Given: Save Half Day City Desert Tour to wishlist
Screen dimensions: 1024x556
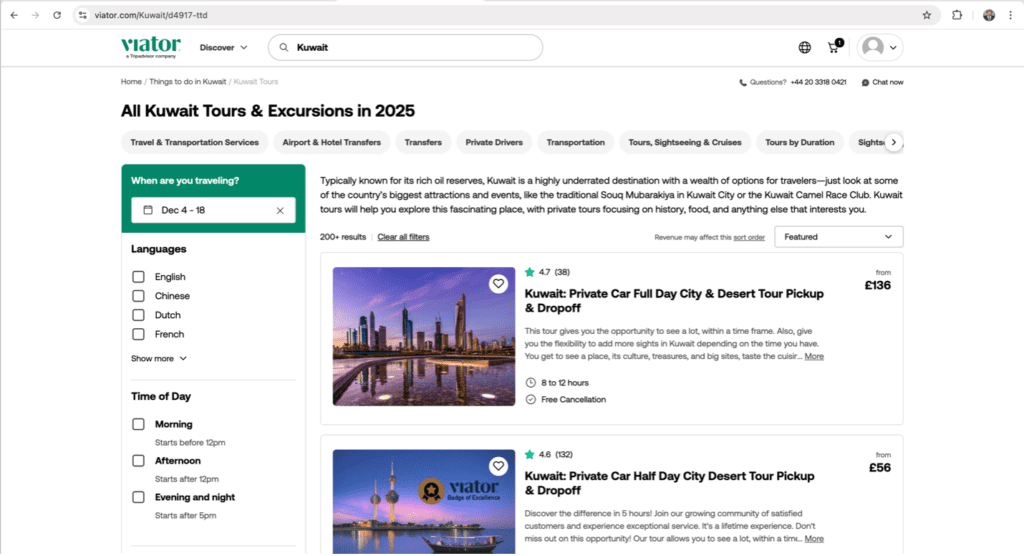Looking at the screenshot, I should (x=498, y=466).
